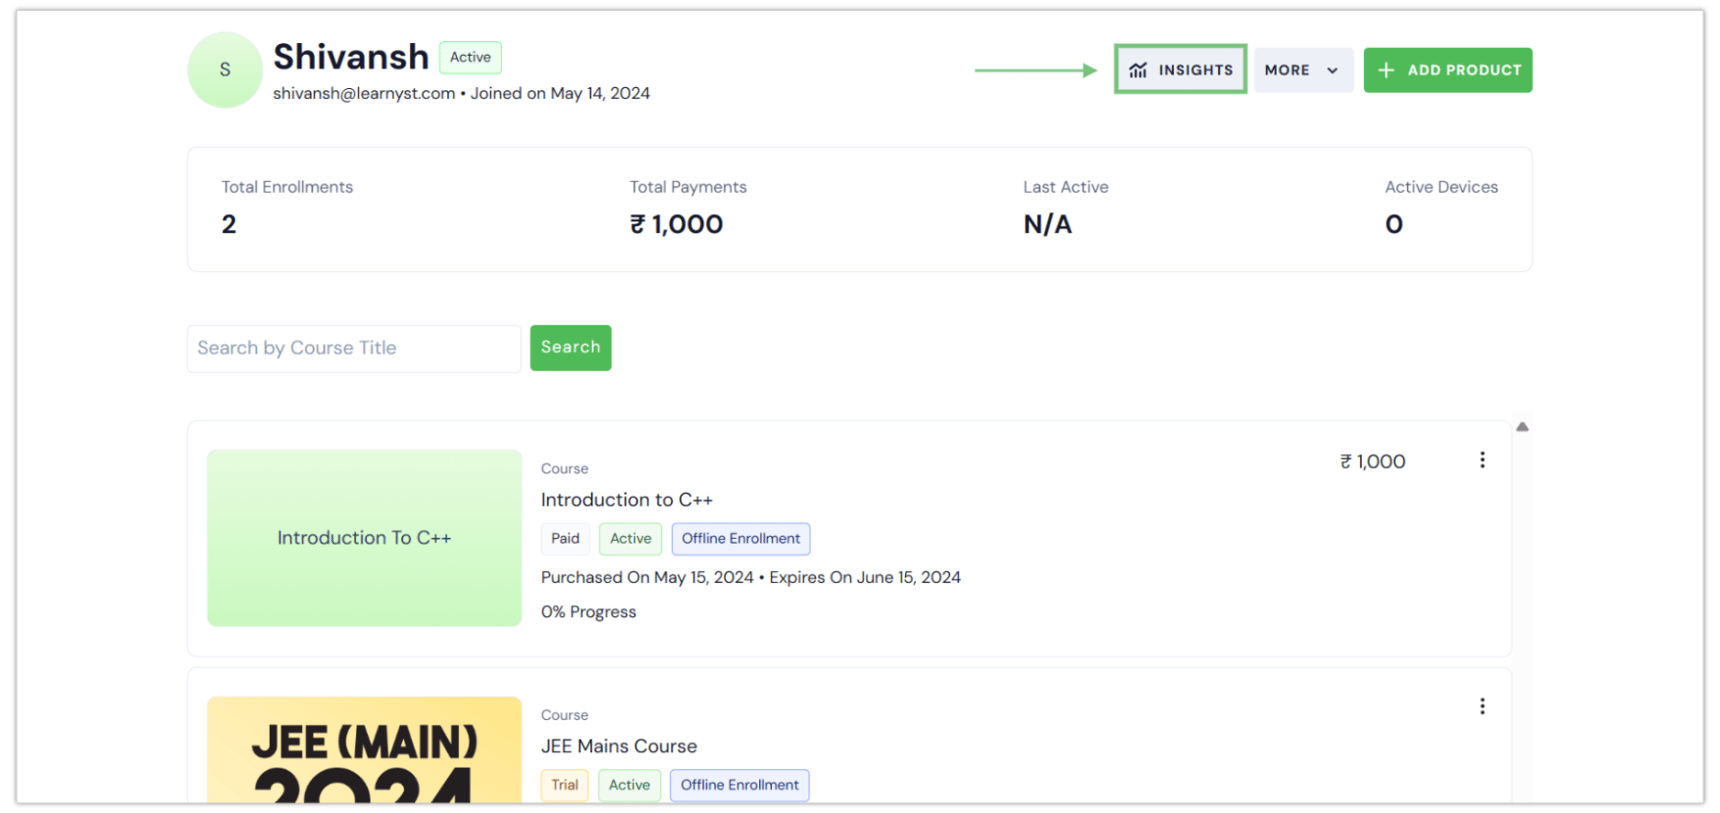Click the Shivansh avatar circle
Viewport: 1720px width, 813px height.
[225, 70]
